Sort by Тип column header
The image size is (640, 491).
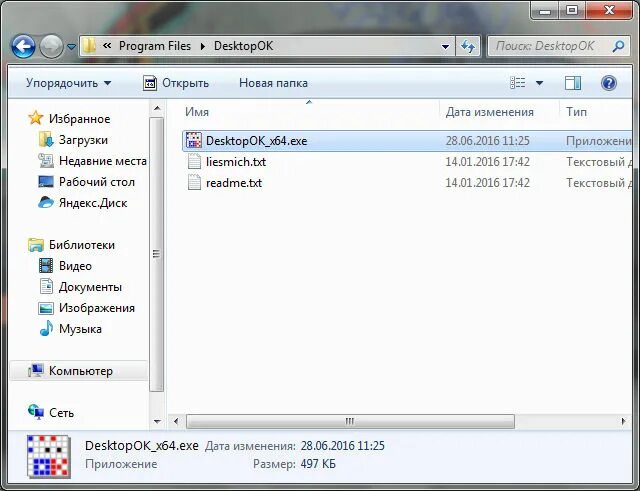pos(576,112)
